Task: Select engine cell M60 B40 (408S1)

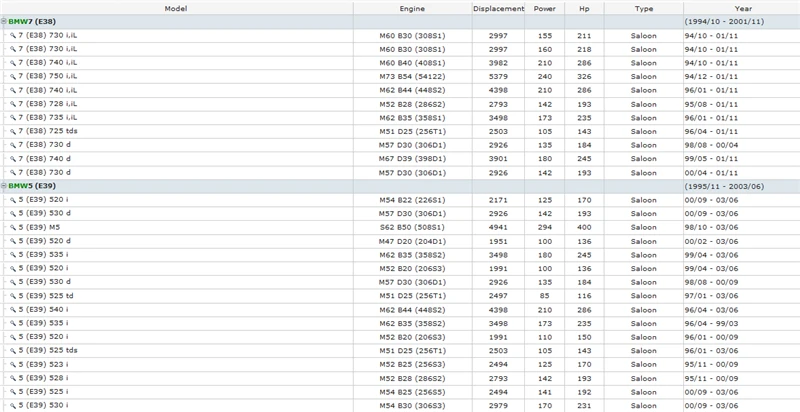Action: tap(412, 63)
